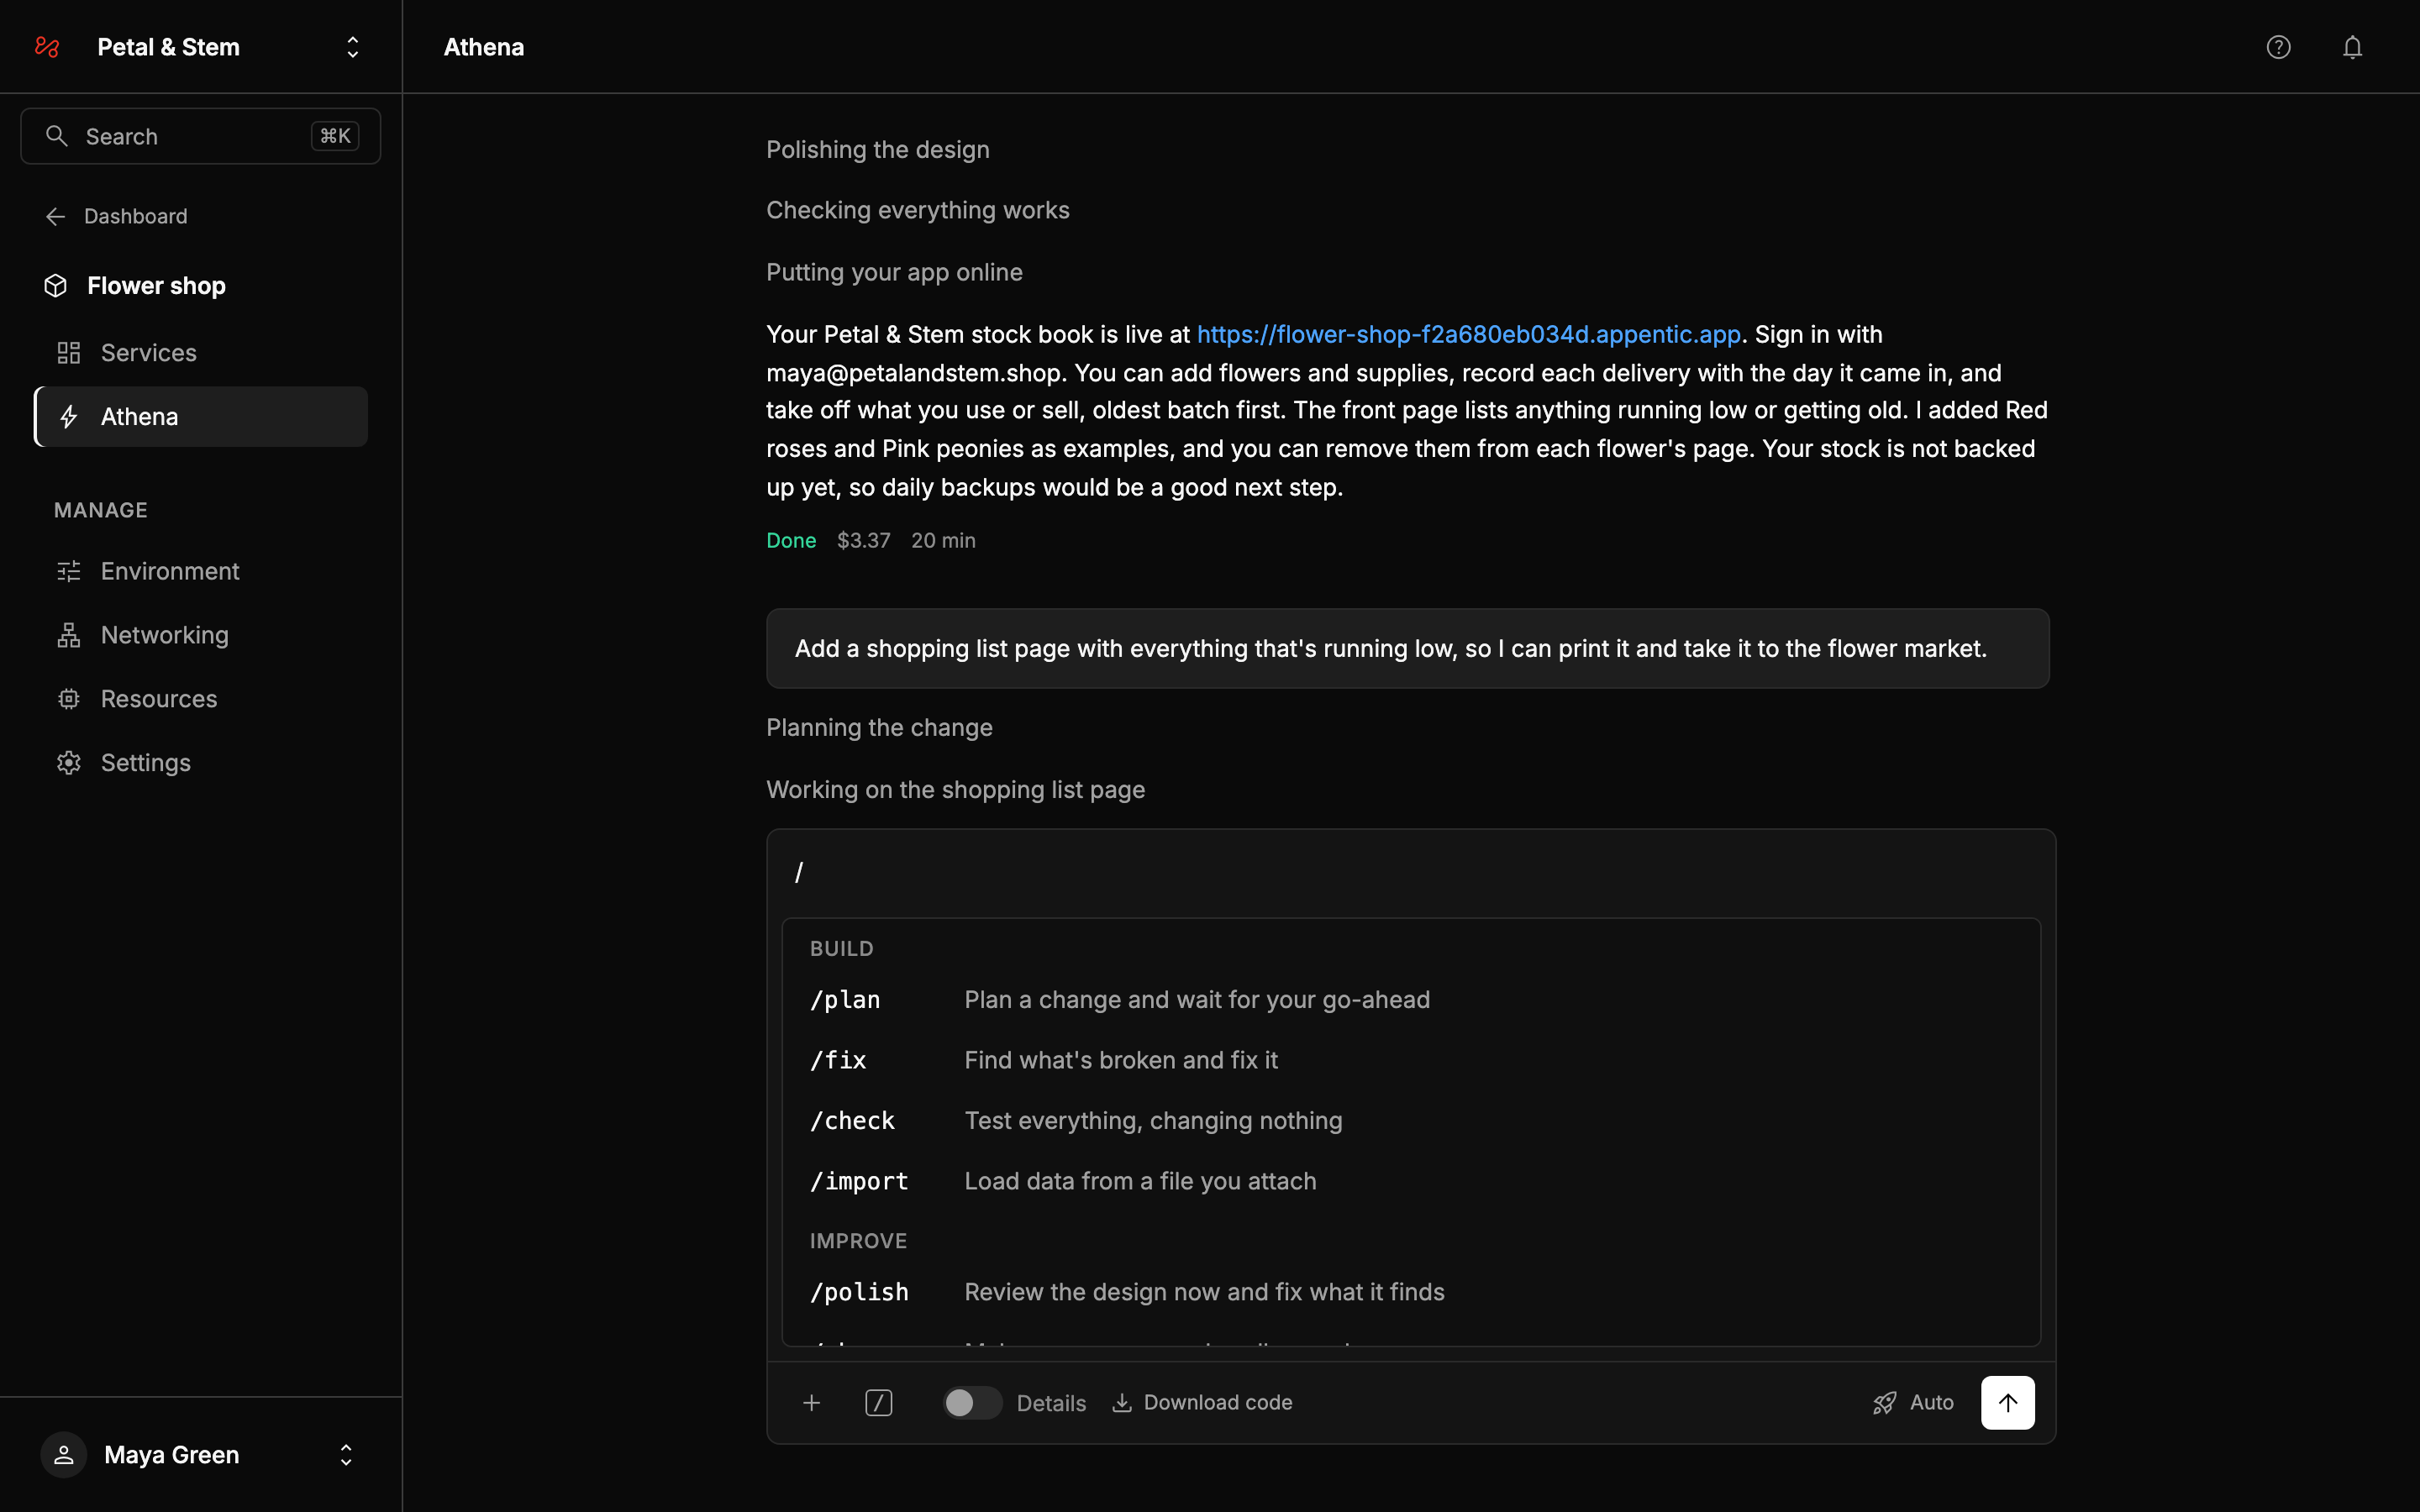Send message with the up arrow button

point(2008,1403)
